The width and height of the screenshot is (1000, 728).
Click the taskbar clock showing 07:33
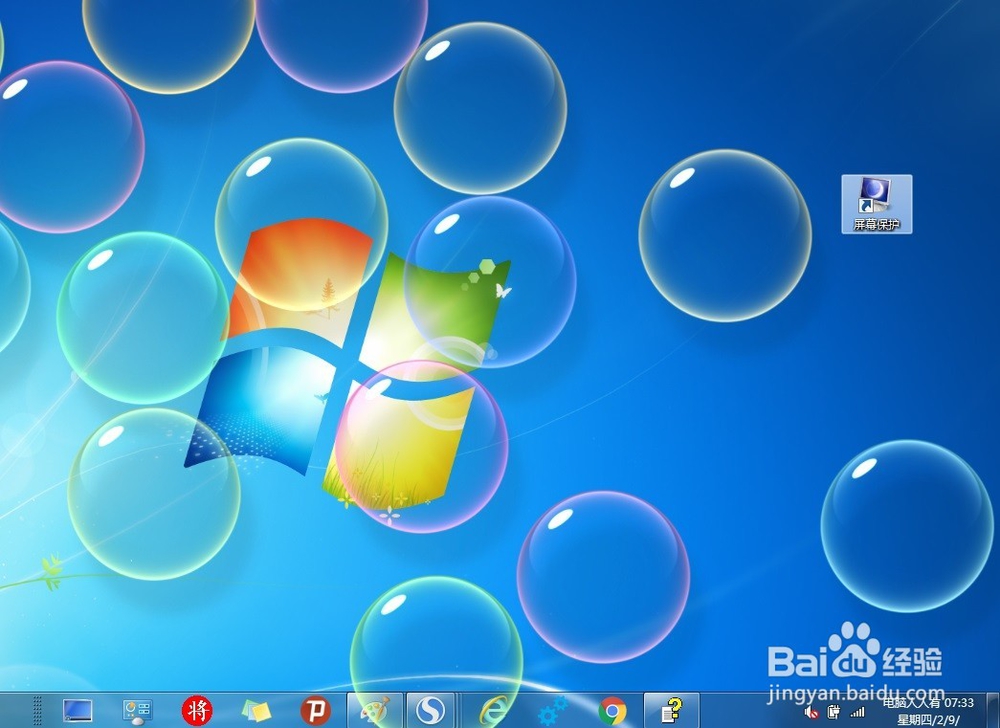click(959, 703)
